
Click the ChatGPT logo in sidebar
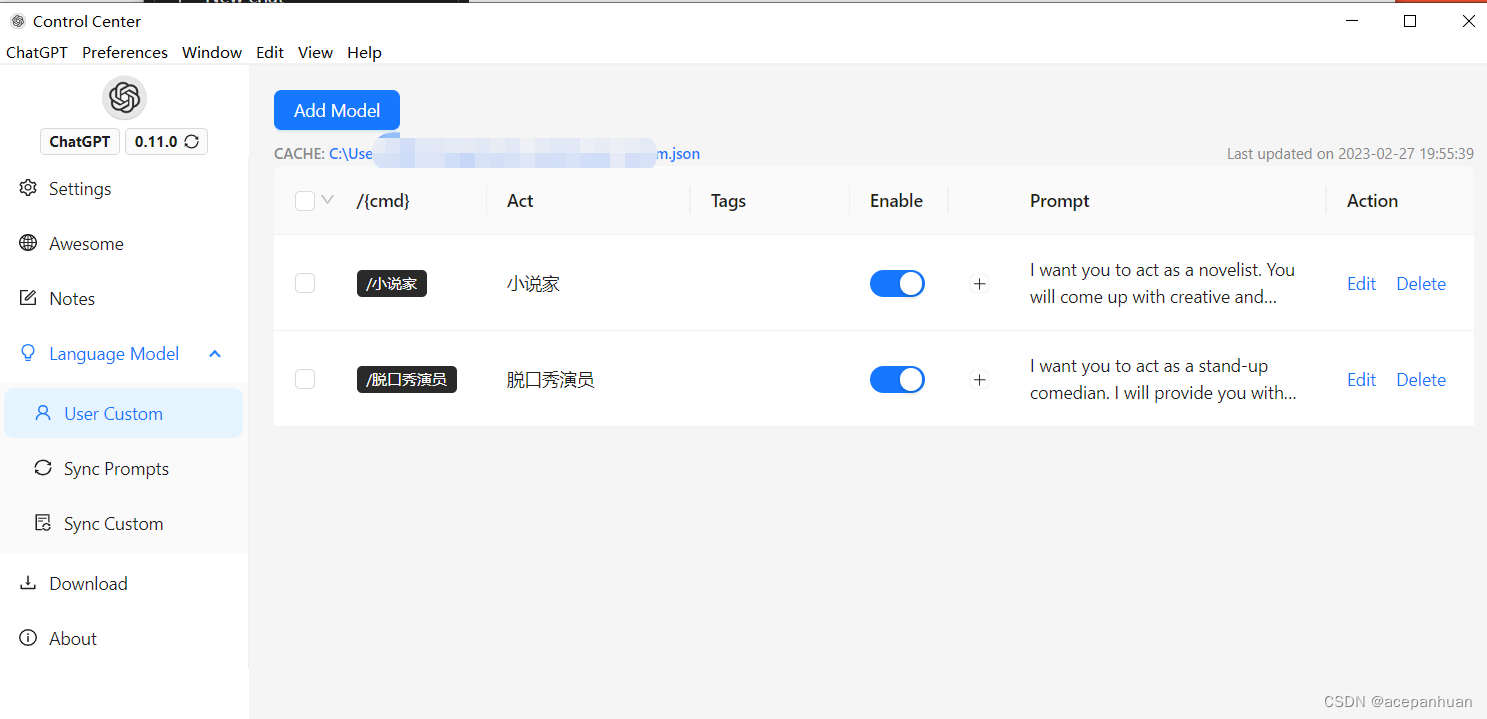click(x=124, y=98)
